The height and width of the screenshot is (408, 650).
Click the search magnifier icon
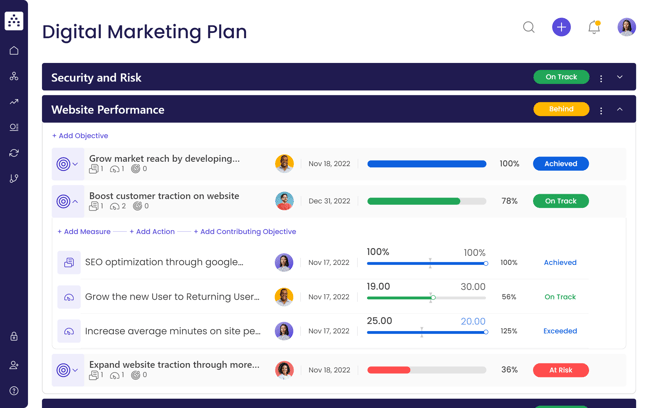pos(529,28)
